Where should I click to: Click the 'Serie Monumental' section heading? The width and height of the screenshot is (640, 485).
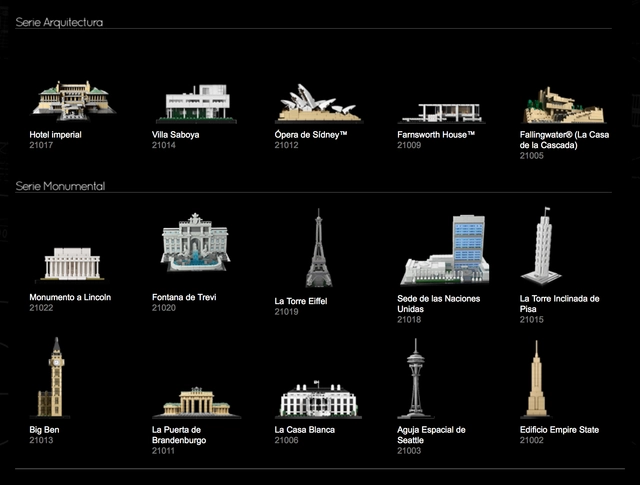(x=60, y=186)
